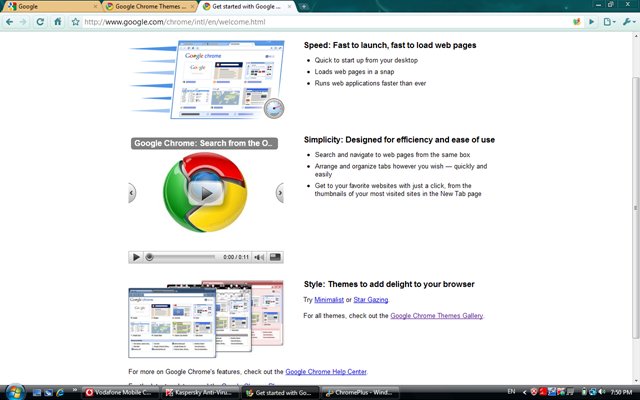Viewport: 640px width, 400px height.
Task: Click the Go arrow beside the address bar
Action: (x=591, y=22)
